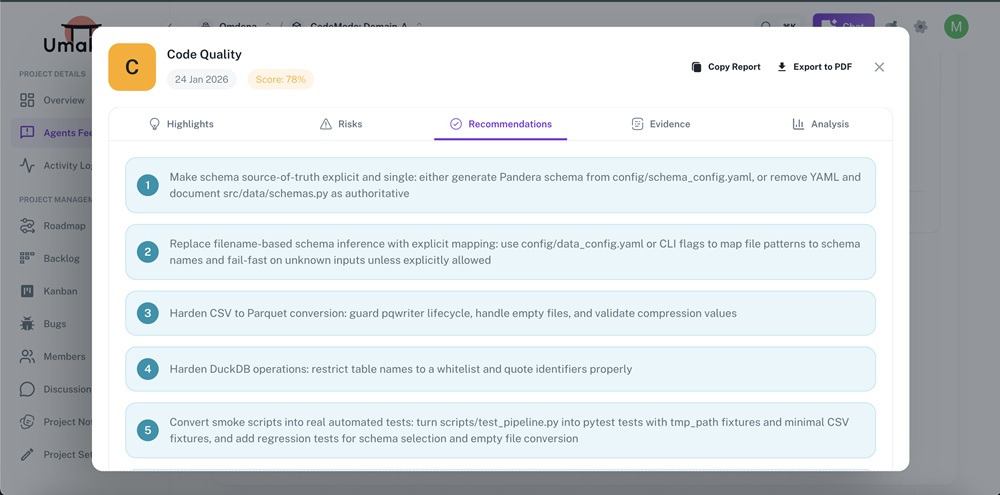Close the Code Quality report dialog
Image resolution: width=1000 pixels, height=495 pixels.
click(x=879, y=67)
